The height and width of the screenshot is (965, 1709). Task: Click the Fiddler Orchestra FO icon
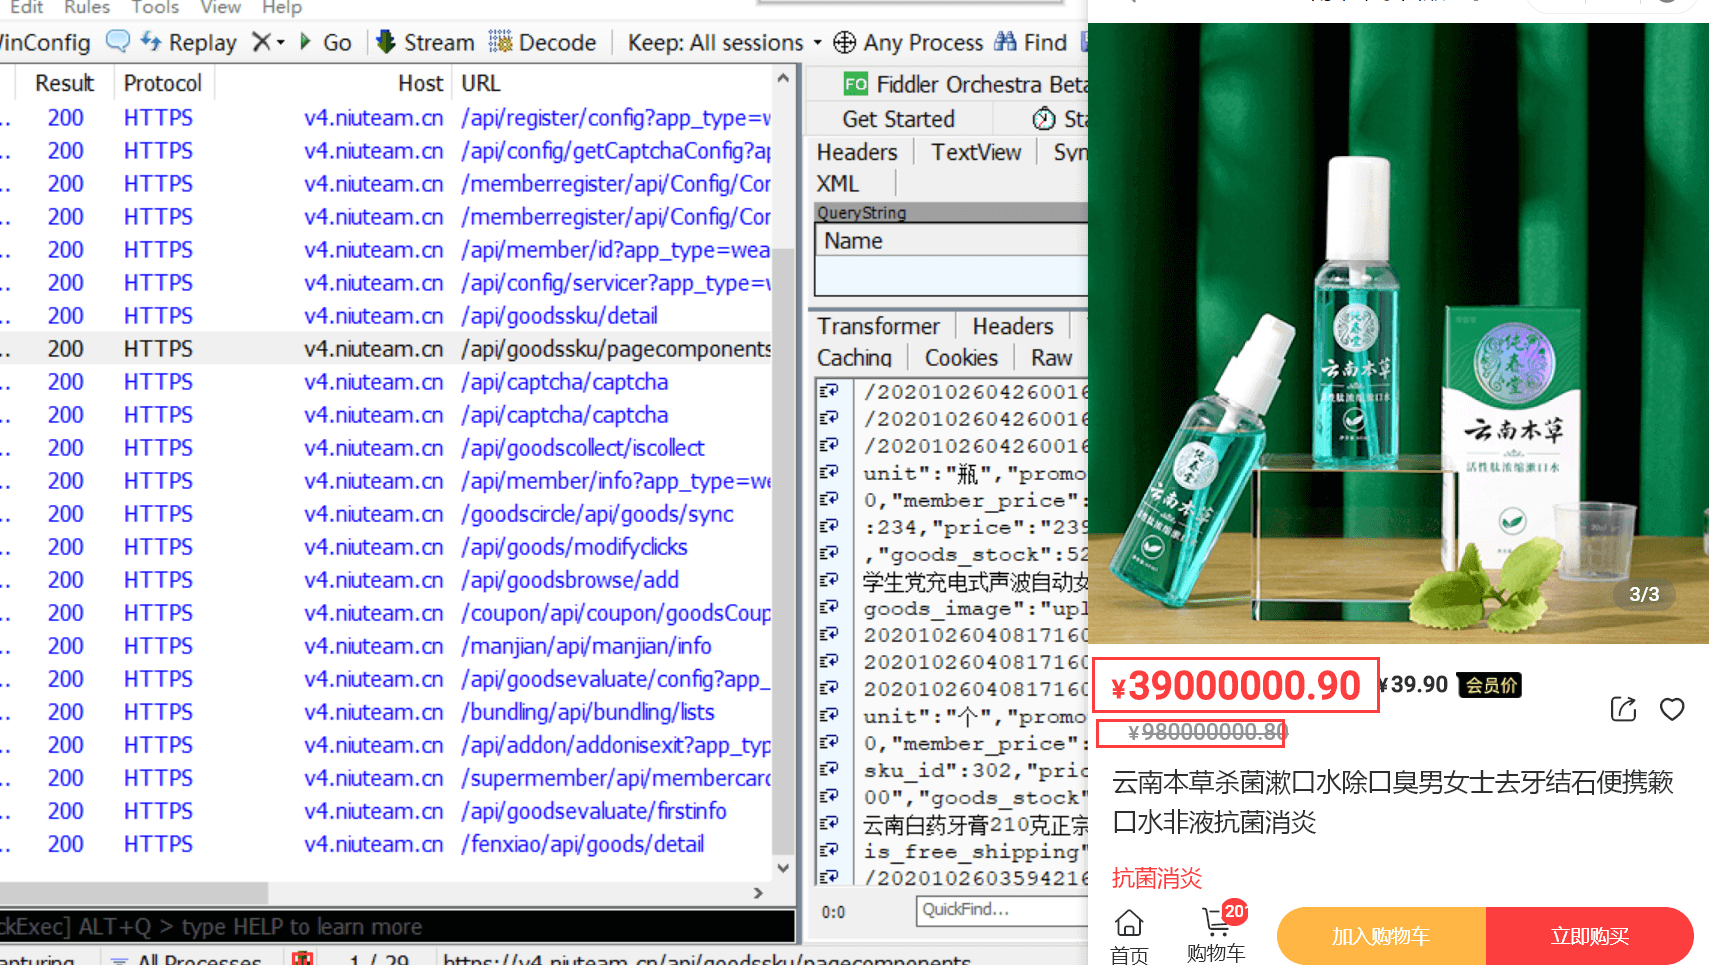click(x=855, y=84)
